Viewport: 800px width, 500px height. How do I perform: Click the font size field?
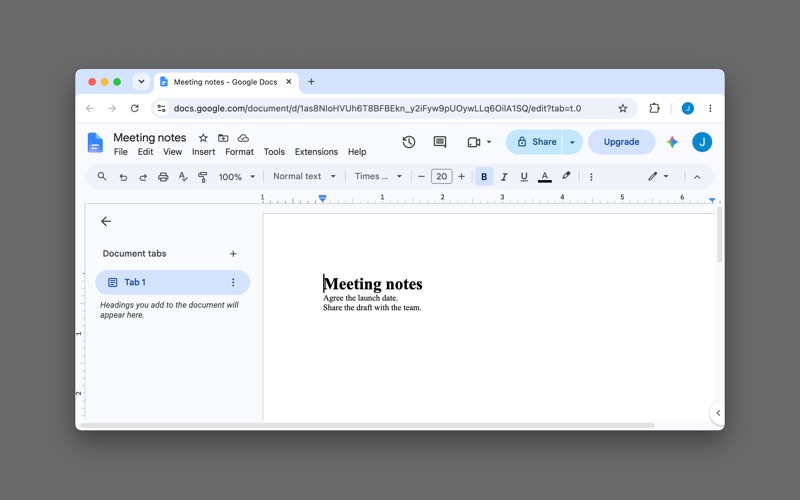[441, 177]
